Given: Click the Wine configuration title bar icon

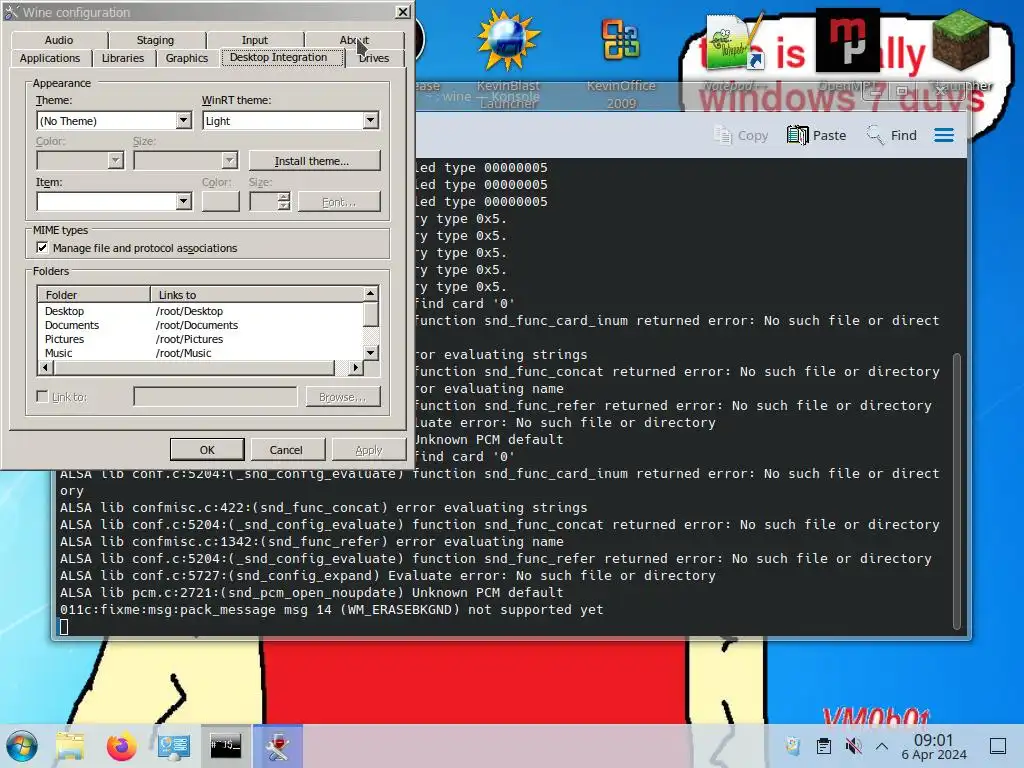Looking at the screenshot, I should click(11, 12).
